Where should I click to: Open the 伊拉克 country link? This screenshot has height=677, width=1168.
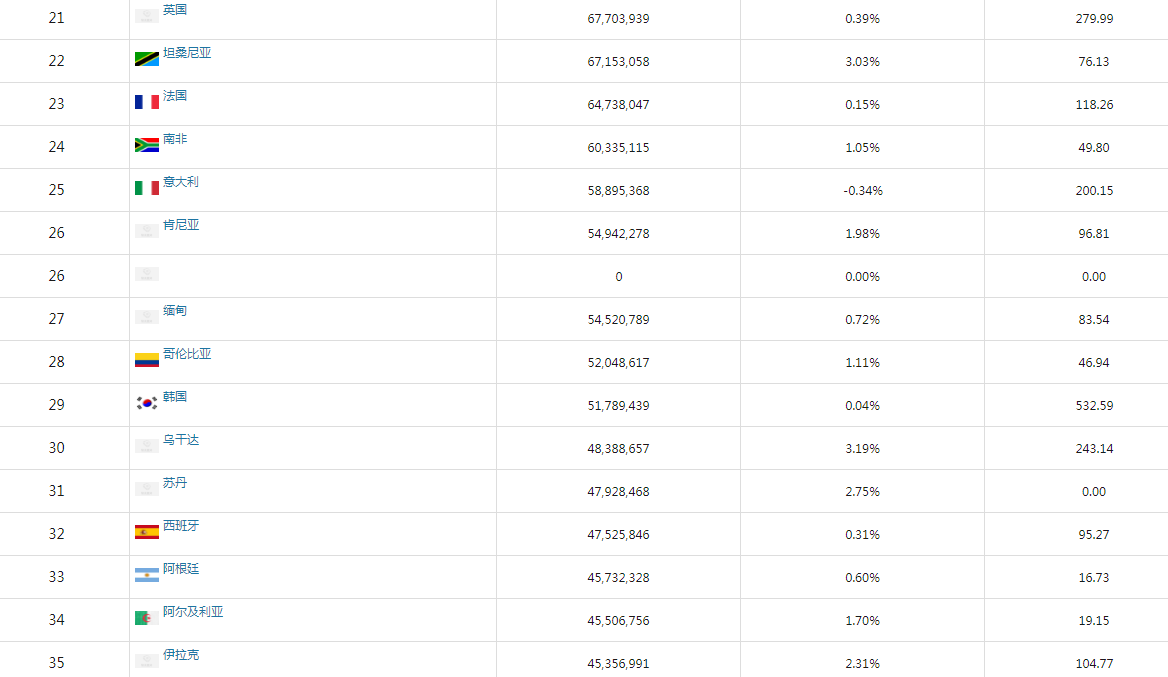click(x=181, y=655)
